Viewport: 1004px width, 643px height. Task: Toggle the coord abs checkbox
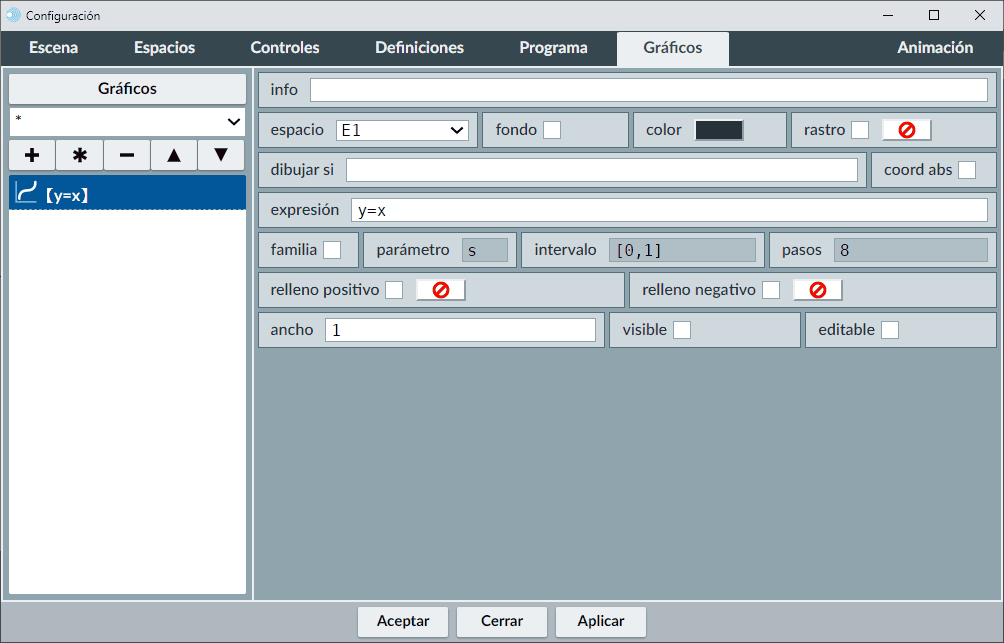(x=966, y=170)
